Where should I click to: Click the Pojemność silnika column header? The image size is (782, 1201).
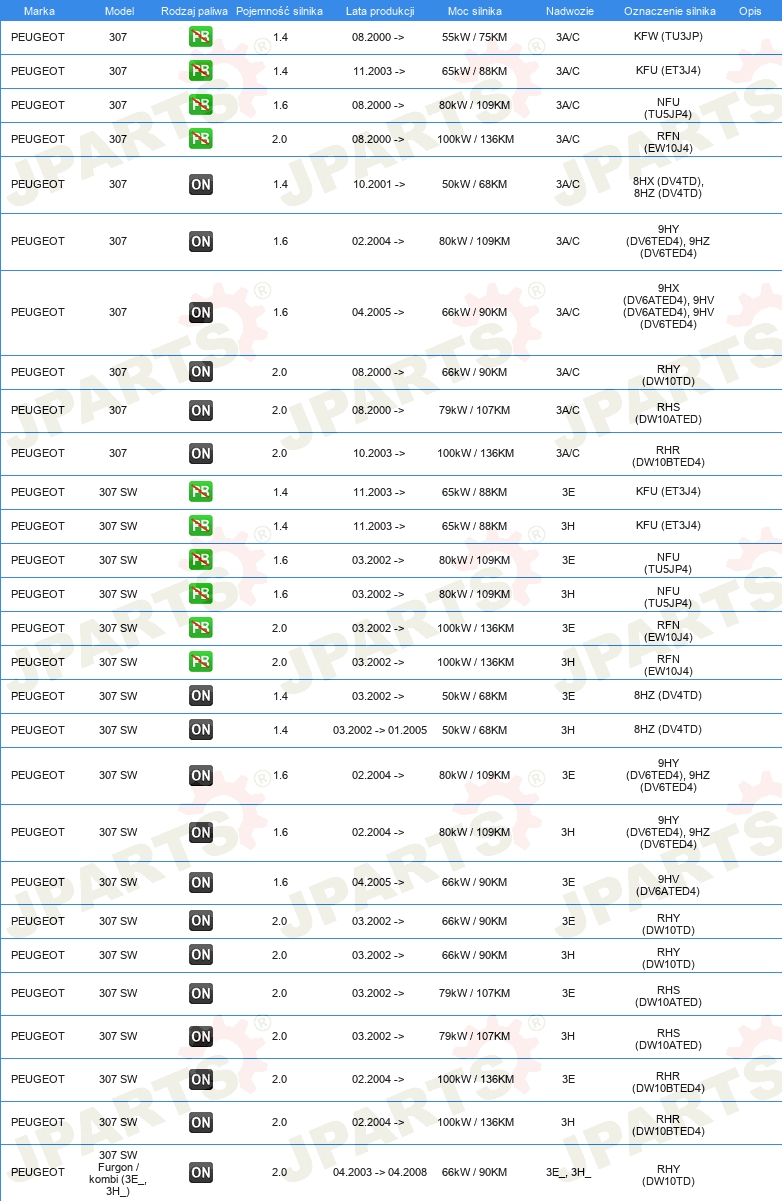pos(280,11)
